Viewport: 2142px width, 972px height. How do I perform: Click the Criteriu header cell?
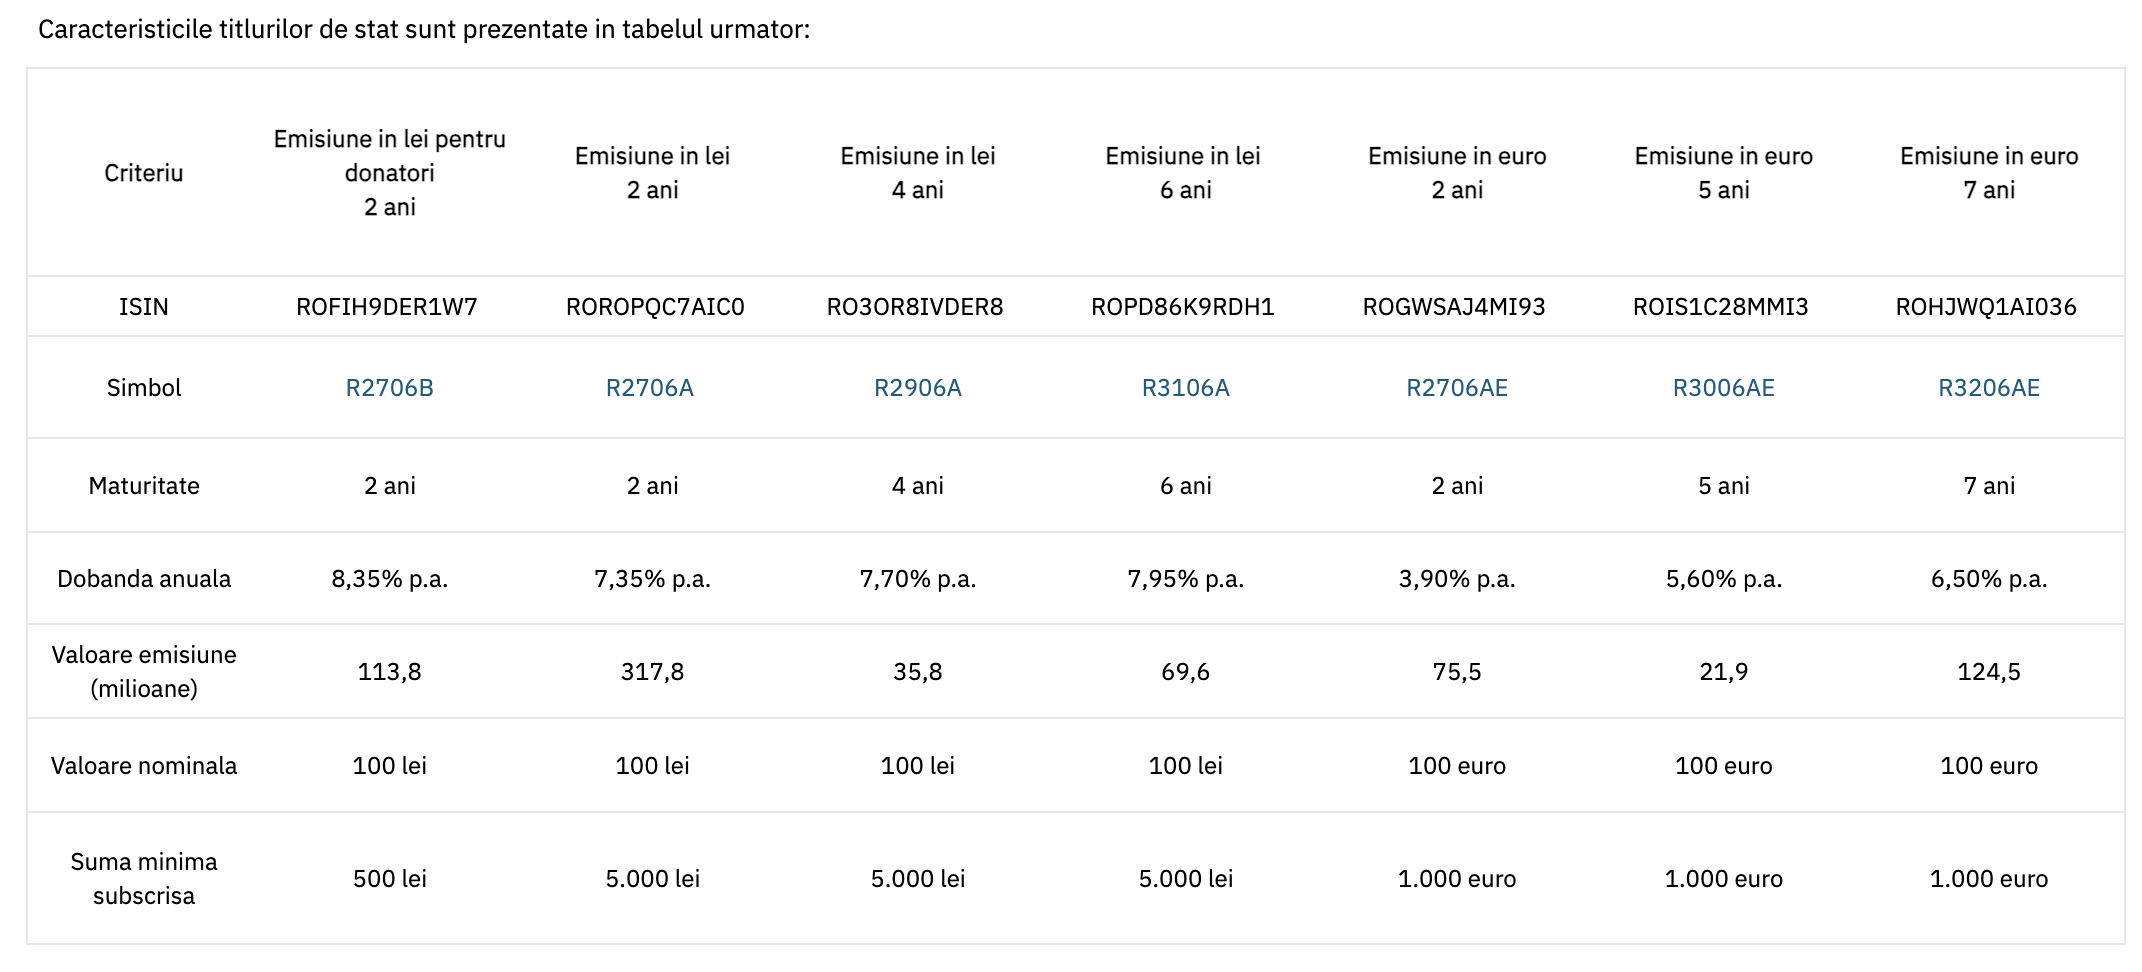(x=143, y=173)
